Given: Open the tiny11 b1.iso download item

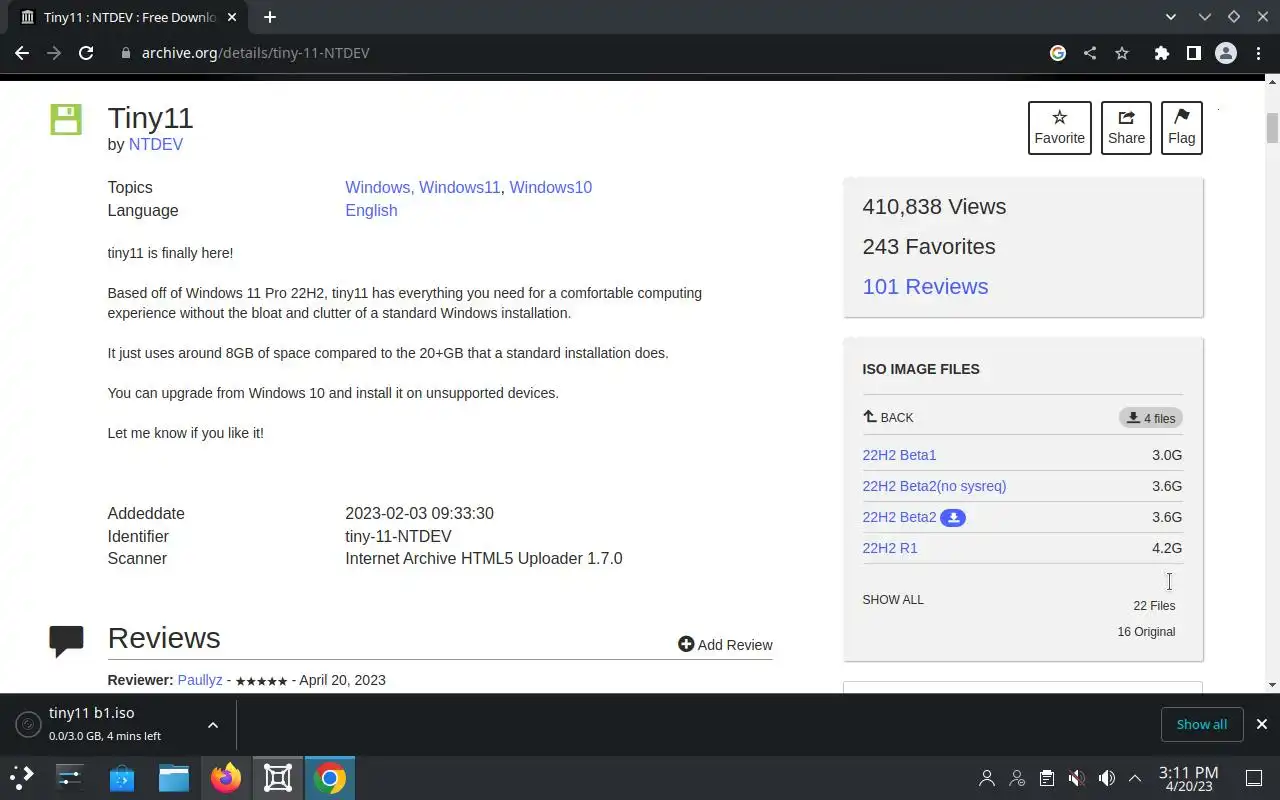Looking at the screenshot, I should pyautogui.click(x=105, y=724).
